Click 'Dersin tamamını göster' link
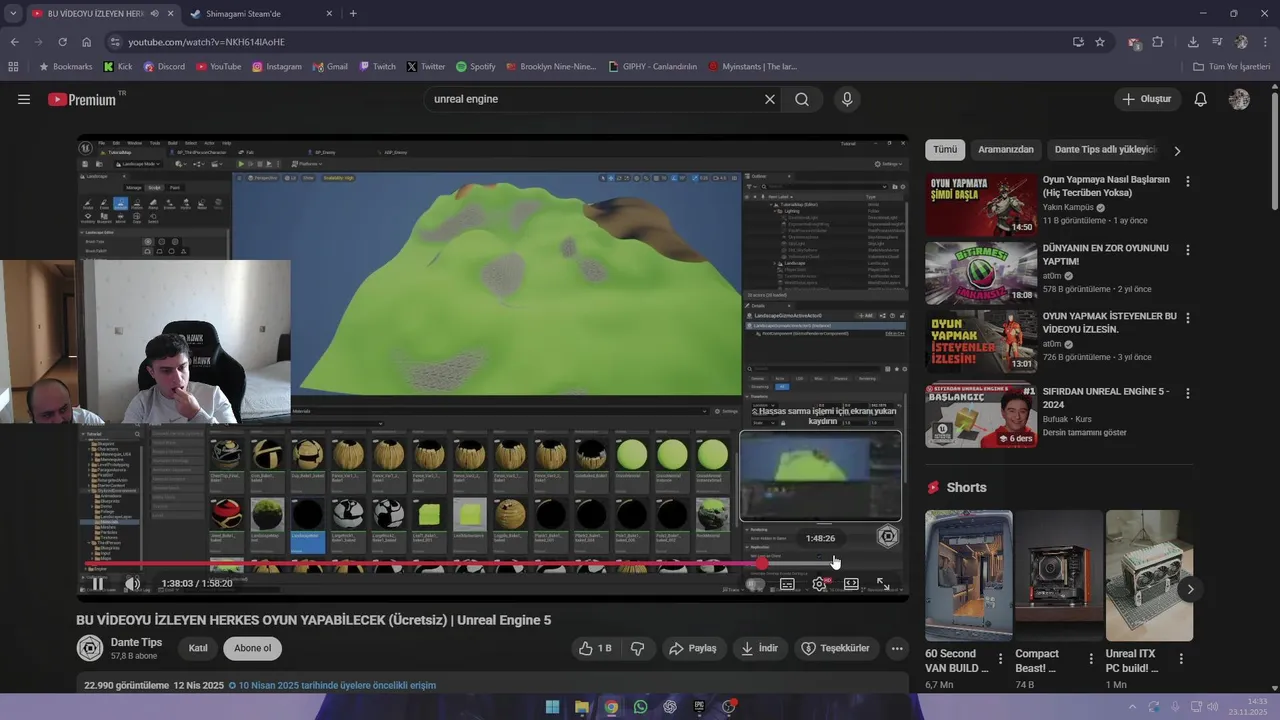This screenshot has width=1280, height=720. tap(1084, 432)
